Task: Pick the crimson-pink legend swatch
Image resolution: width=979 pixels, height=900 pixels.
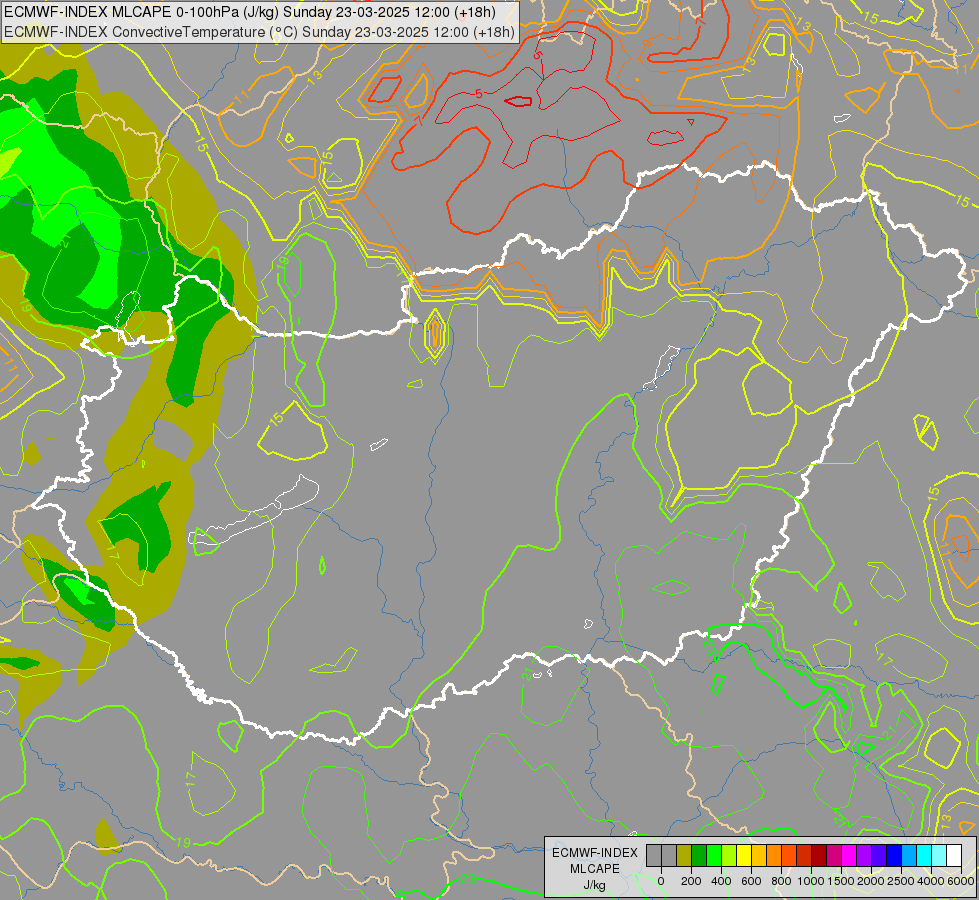Action: [835, 855]
